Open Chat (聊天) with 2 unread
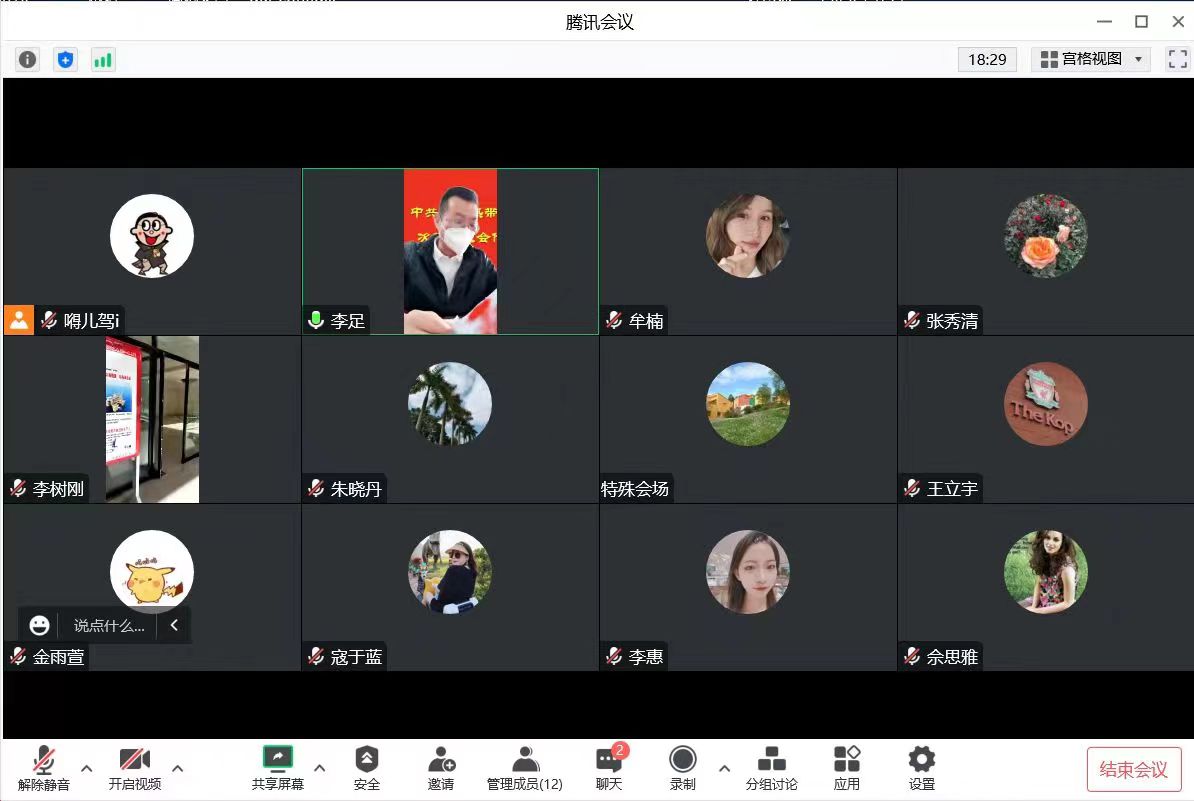1194x801 pixels. 609,768
